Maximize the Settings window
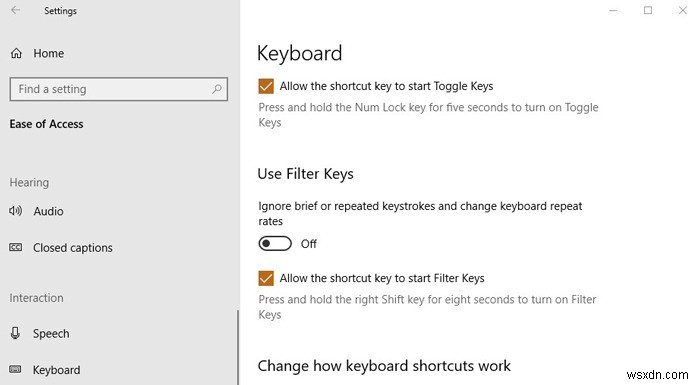This screenshot has width=700, height=385. coord(648,10)
